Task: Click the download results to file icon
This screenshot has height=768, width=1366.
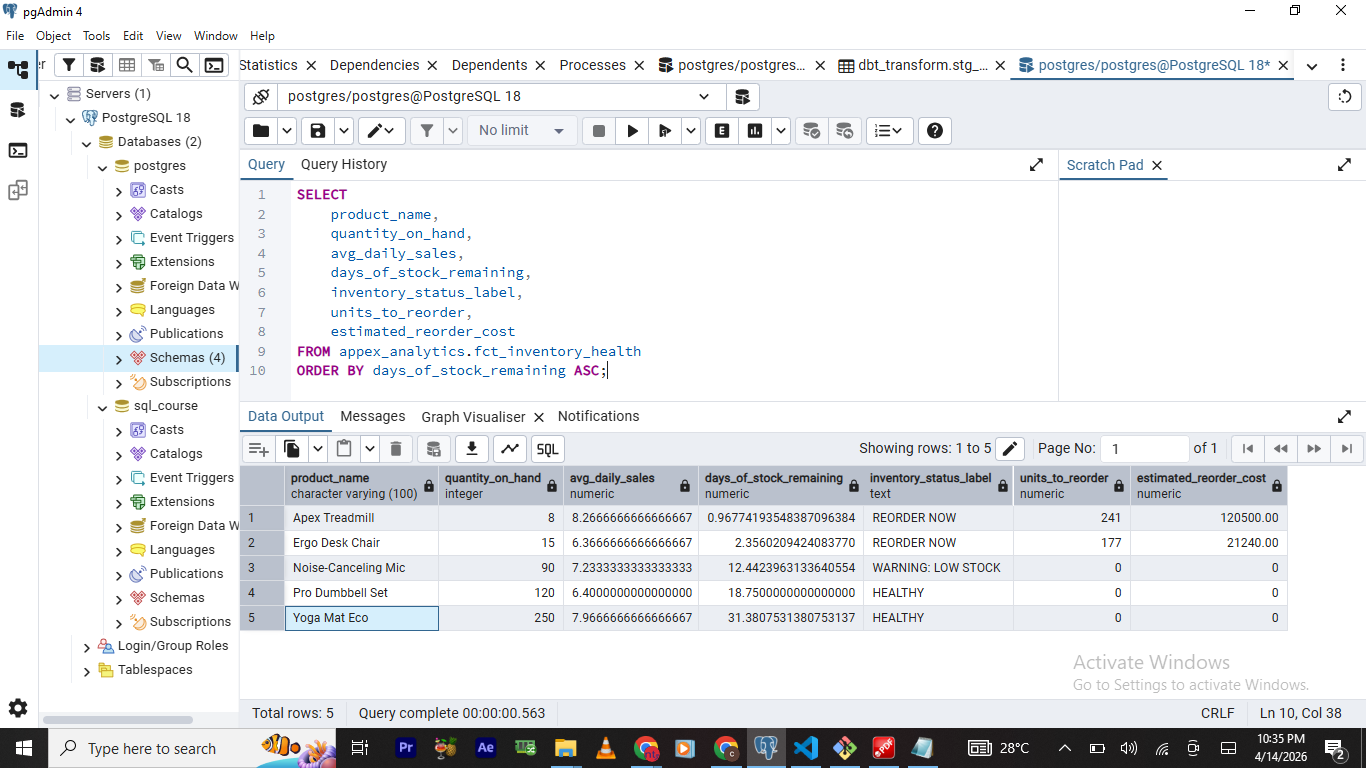Action: pyautogui.click(x=472, y=449)
